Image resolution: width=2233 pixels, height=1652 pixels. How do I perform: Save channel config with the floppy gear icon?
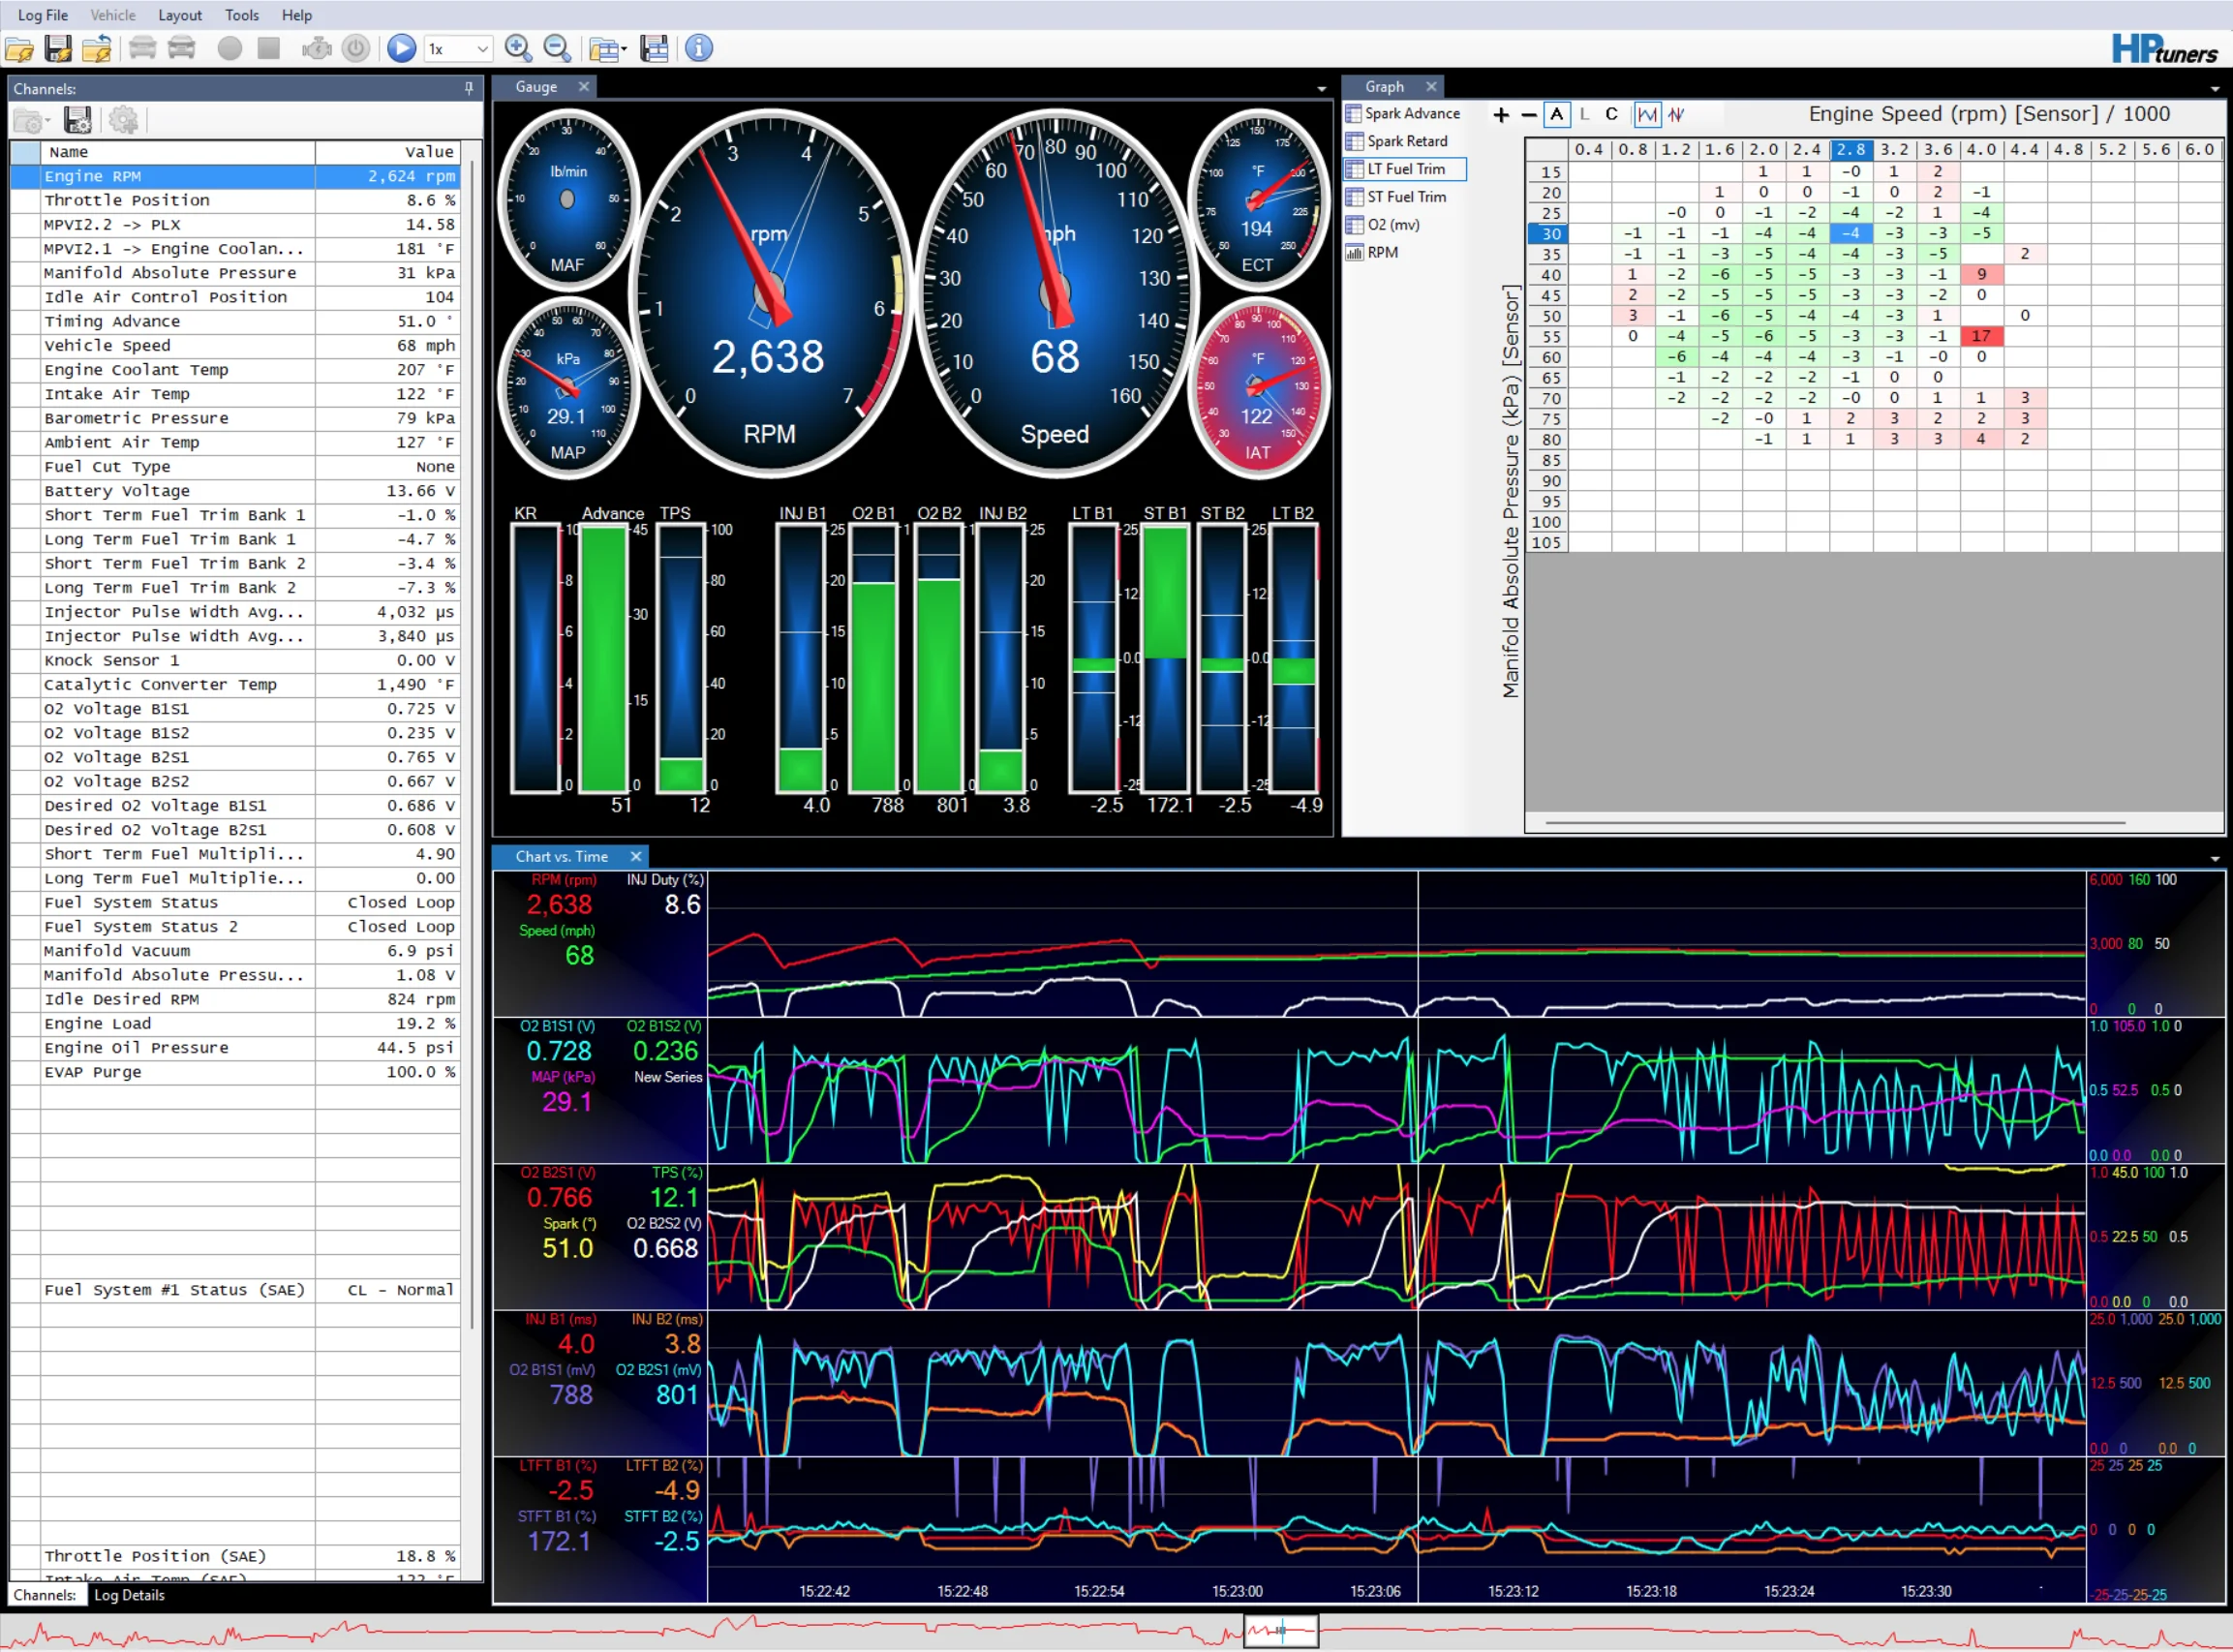78,121
